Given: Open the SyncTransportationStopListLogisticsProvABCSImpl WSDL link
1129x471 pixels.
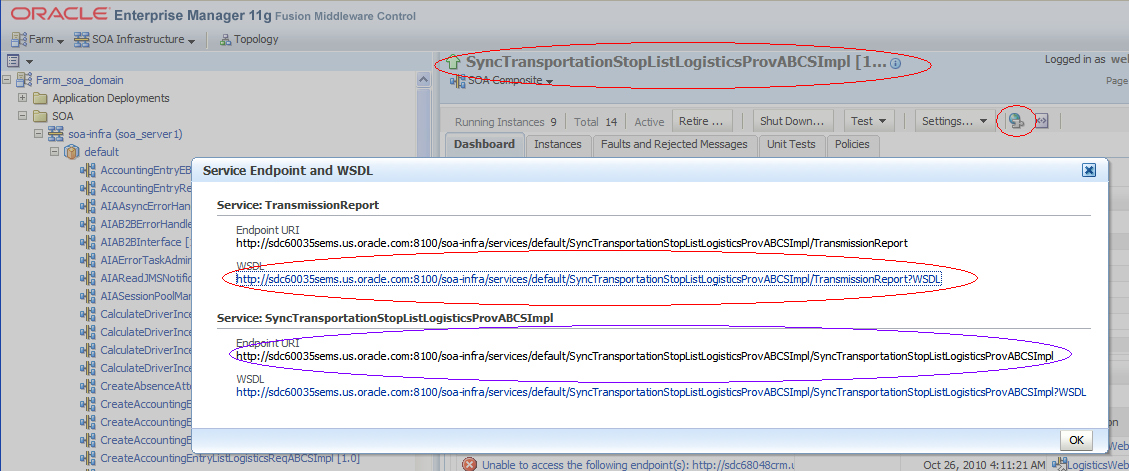Looking at the screenshot, I should click(x=661, y=392).
